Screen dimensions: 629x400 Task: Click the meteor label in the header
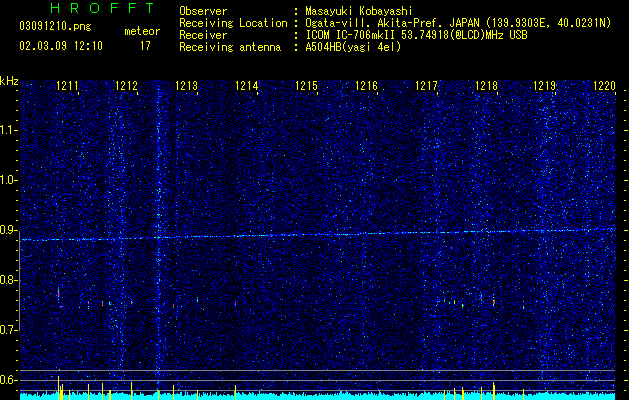(142, 31)
